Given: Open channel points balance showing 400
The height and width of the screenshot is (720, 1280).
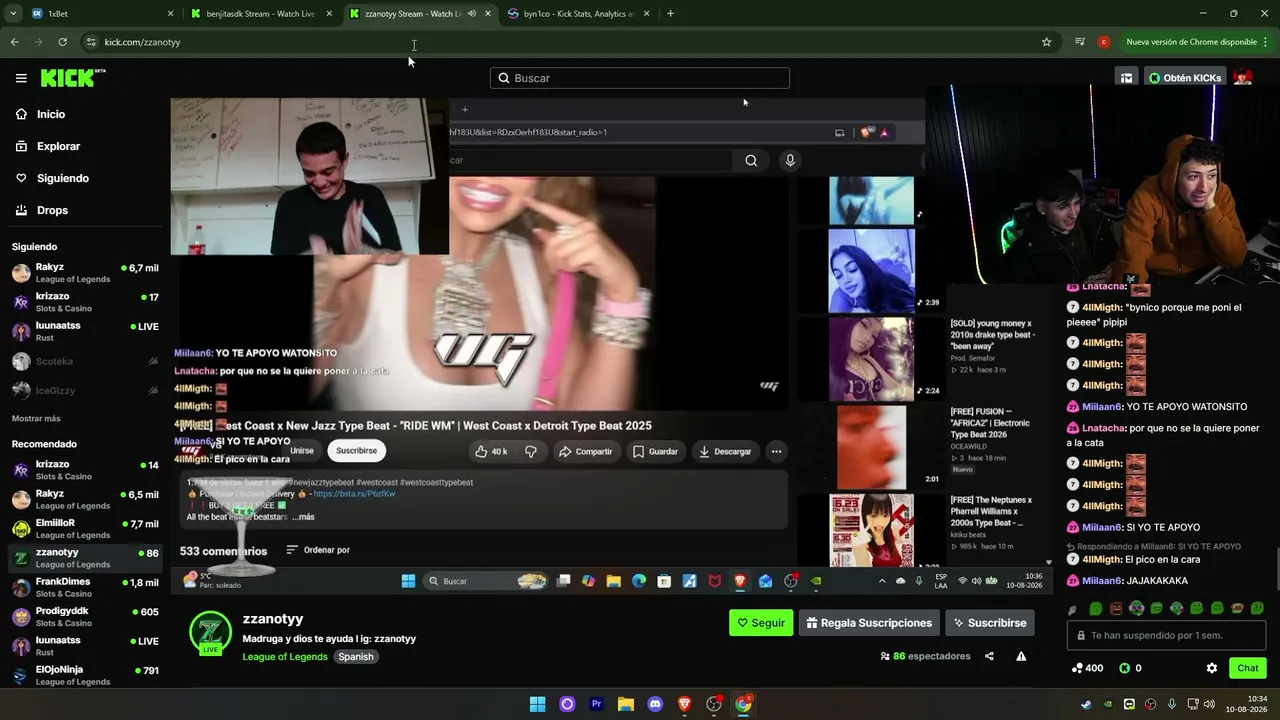Looking at the screenshot, I should (1087, 668).
